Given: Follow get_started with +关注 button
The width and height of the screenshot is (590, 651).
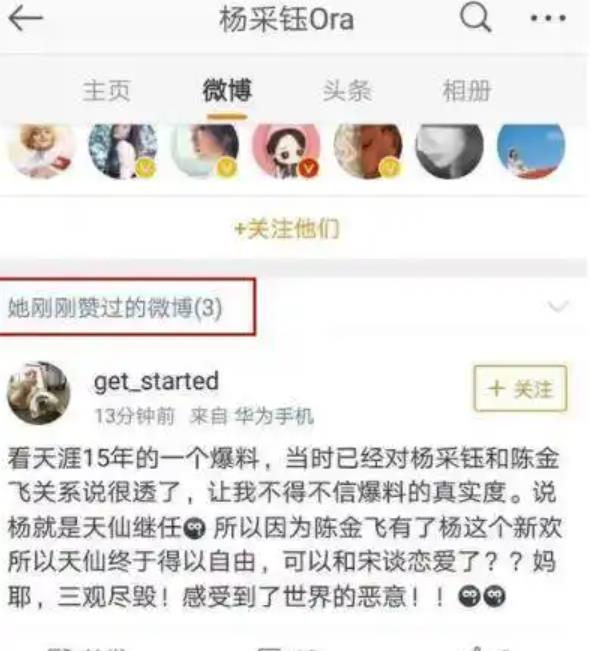Looking at the screenshot, I should [520, 389].
